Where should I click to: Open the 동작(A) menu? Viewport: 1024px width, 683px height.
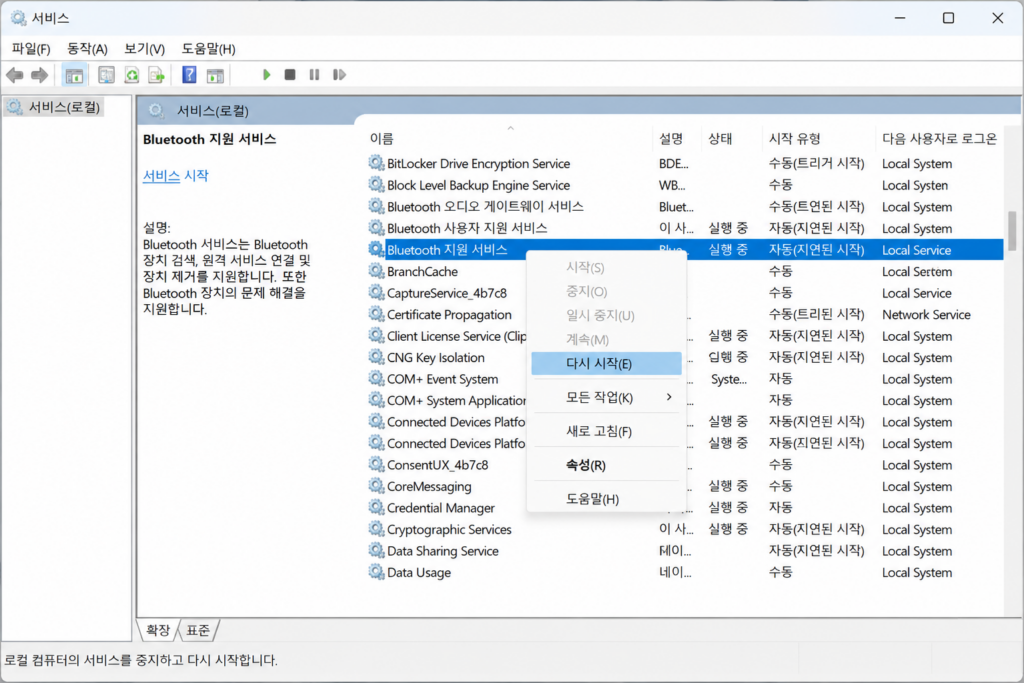(x=87, y=49)
